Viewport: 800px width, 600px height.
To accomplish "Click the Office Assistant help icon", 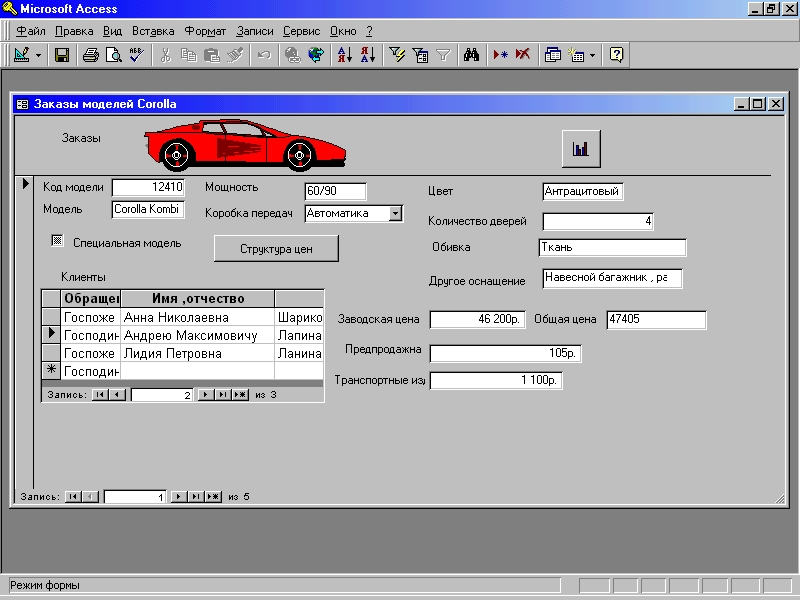I will 616,55.
